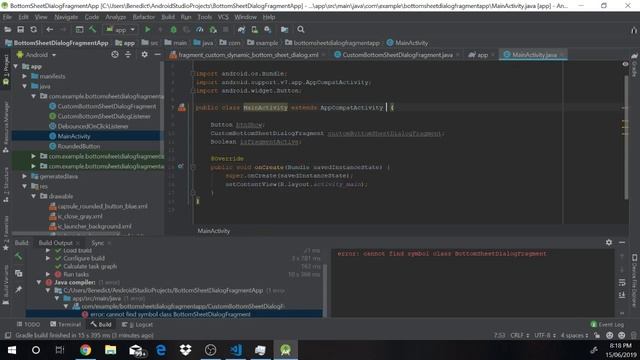This screenshot has width=640, height=360.
Task: Click the Windows Start button
Action: (x=12, y=350)
